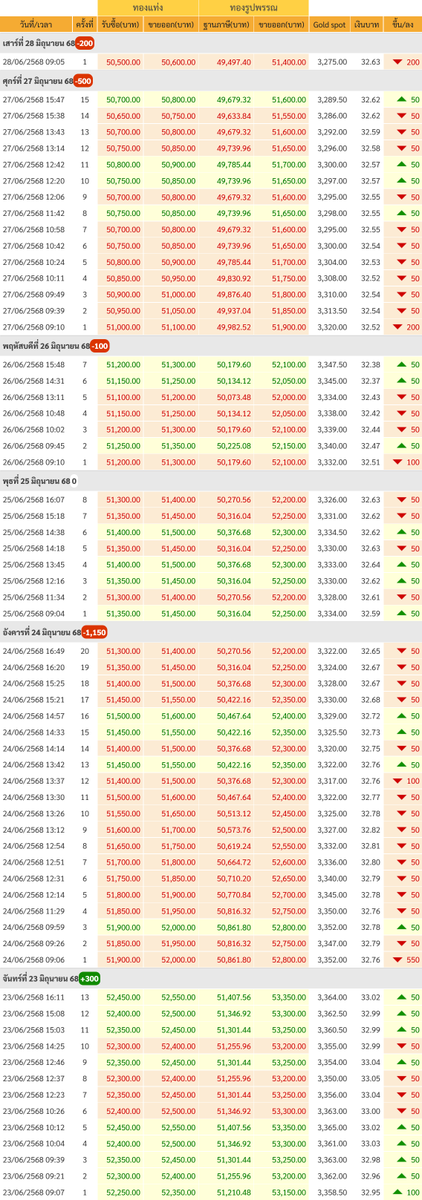Click the green up arrow in 25/06/2568 14:38 row
Image resolution: width=422 pixels, height=1200 pixels.
pos(401,532)
